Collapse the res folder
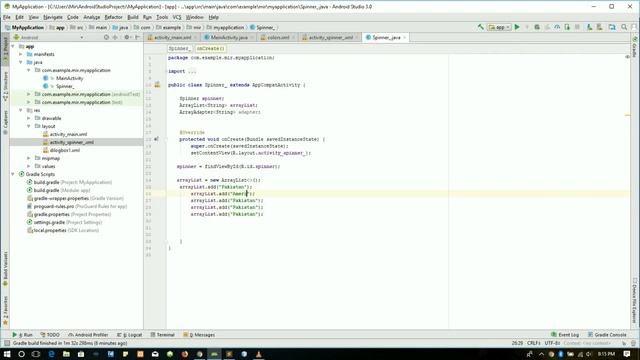The width and height of the screenshot is (640, 360). pyautogui.click(x=21, y=110)
